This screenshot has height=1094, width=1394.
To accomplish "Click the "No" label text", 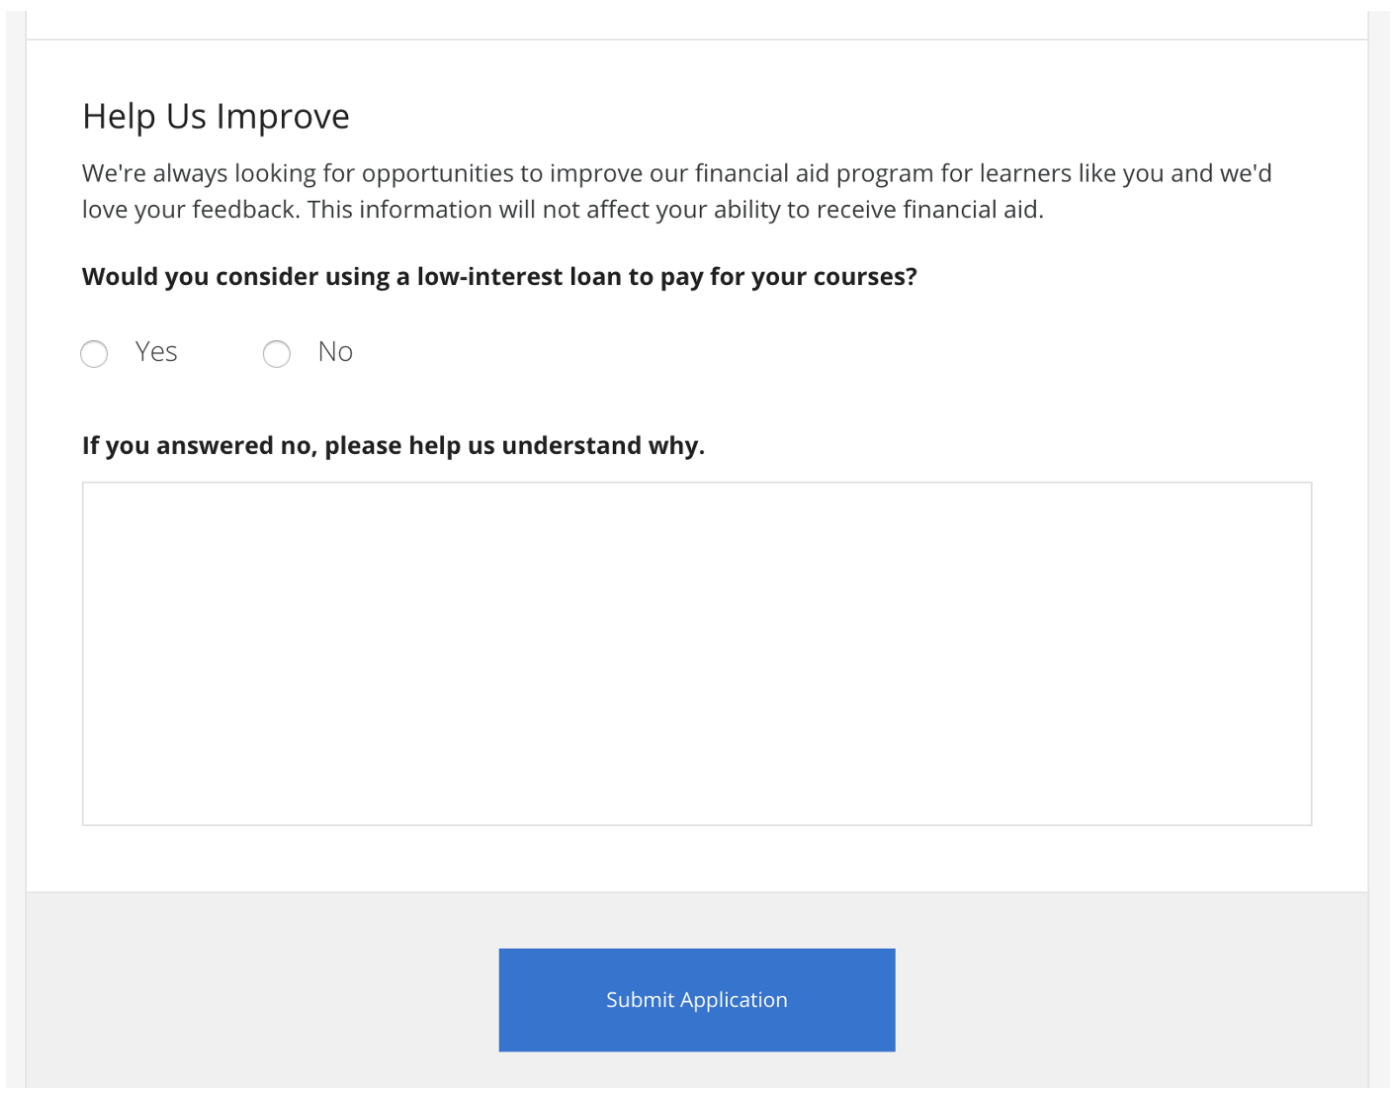I will click(335, 352).
